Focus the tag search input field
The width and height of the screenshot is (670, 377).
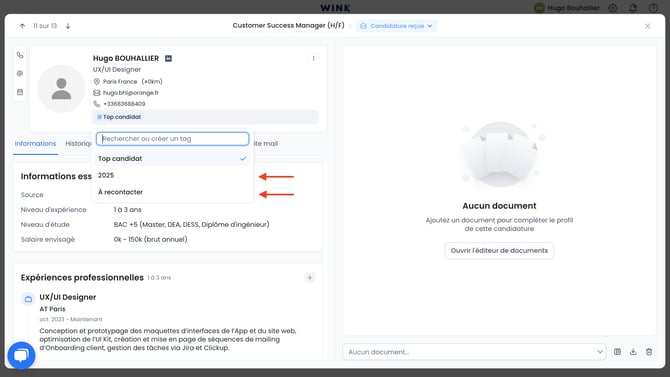(x=173, y=138)
